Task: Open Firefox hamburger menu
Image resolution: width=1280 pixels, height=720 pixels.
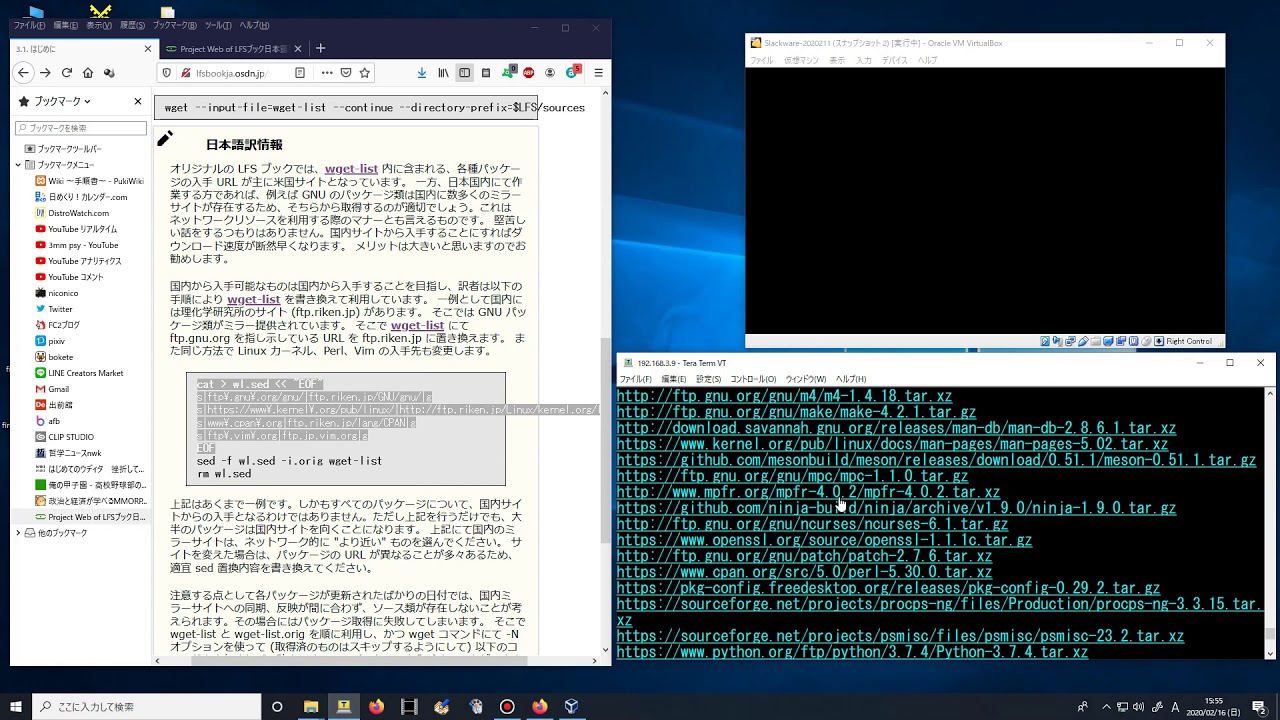Action: (x=598, y=73)
